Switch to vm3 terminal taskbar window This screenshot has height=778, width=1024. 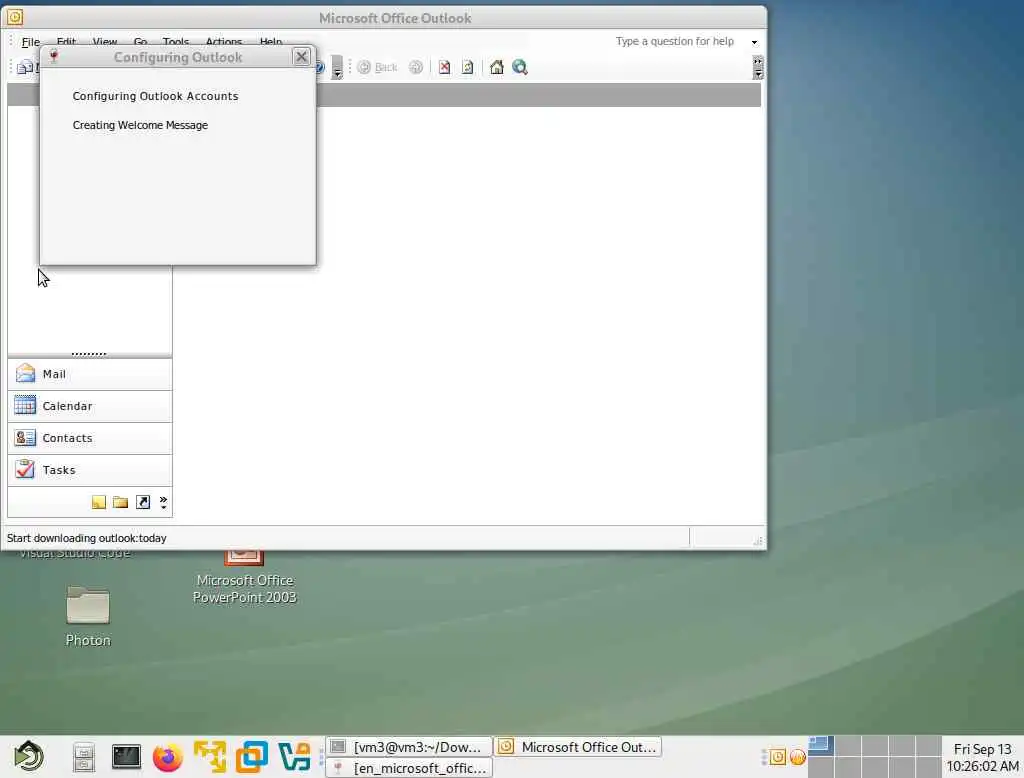click(x=409, y=747)
